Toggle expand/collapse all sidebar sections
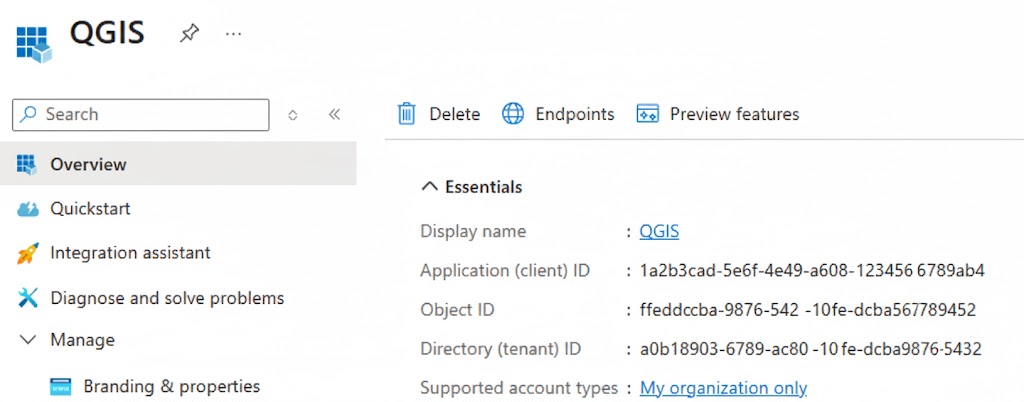The height and width of the screenshot is (402, 1024). point(293,115)
